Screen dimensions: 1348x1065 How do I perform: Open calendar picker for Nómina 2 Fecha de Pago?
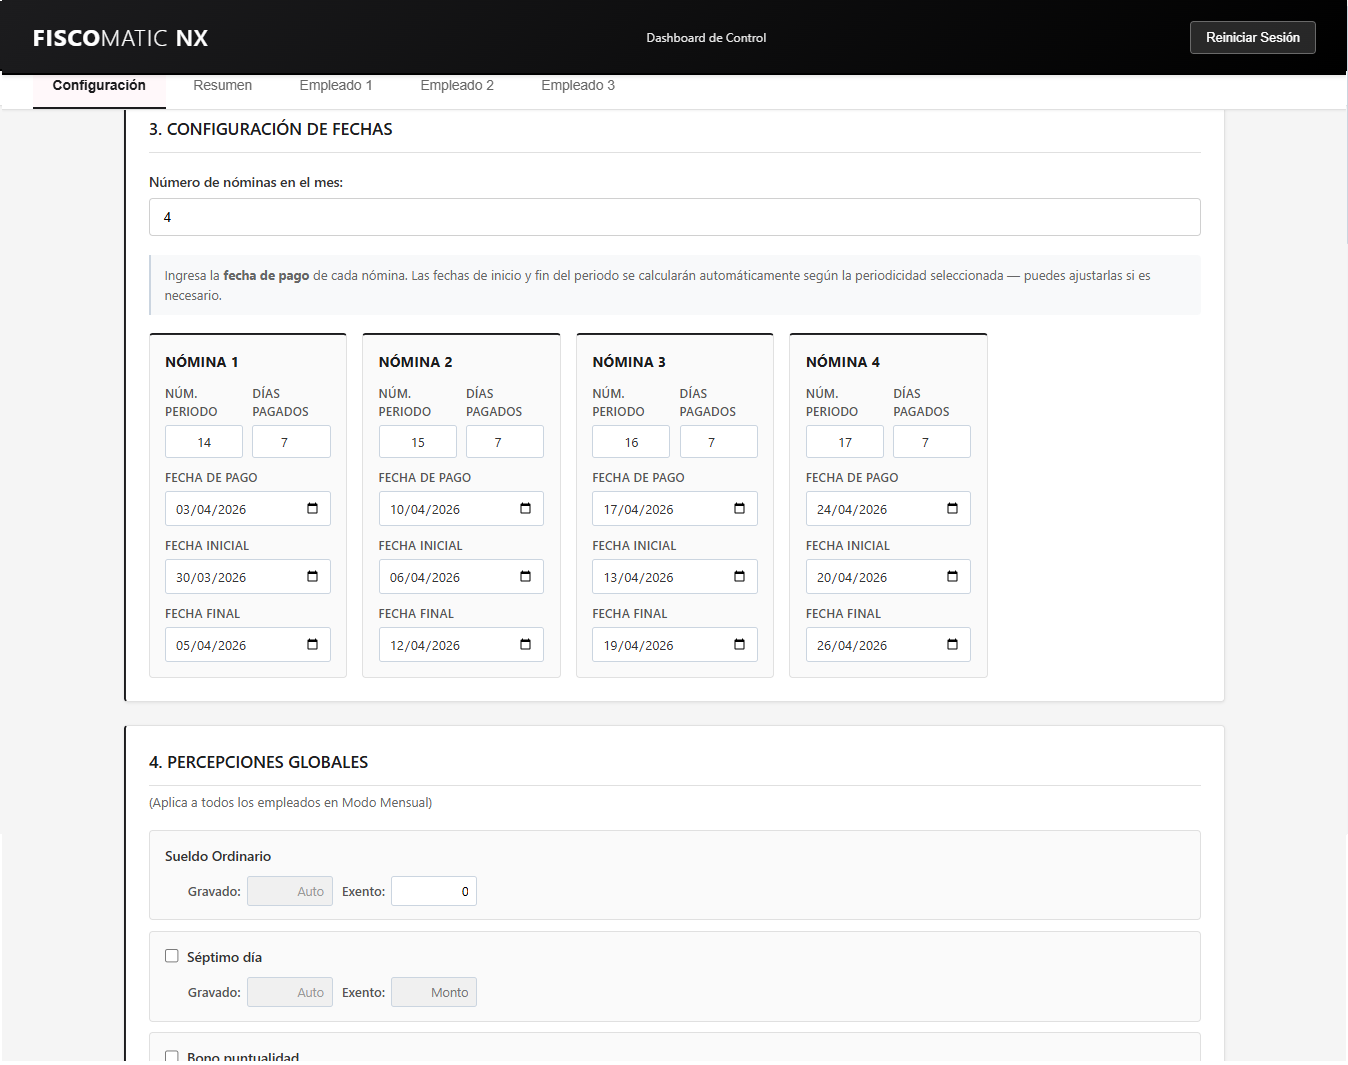[x=525, y=508]
